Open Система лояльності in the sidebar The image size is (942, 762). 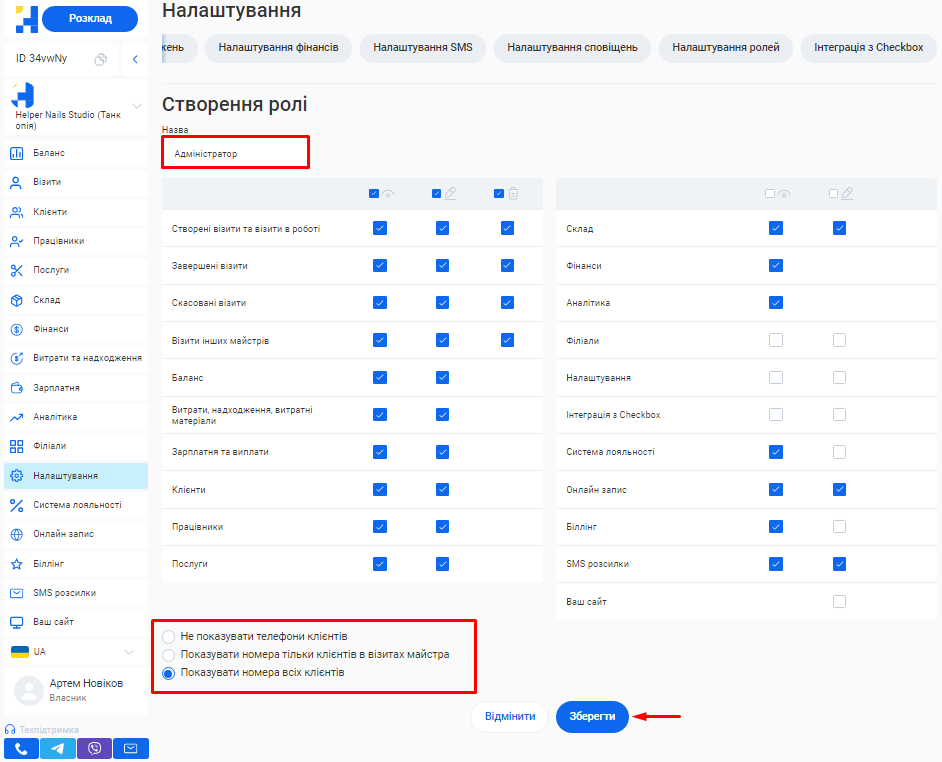(75, 505)
